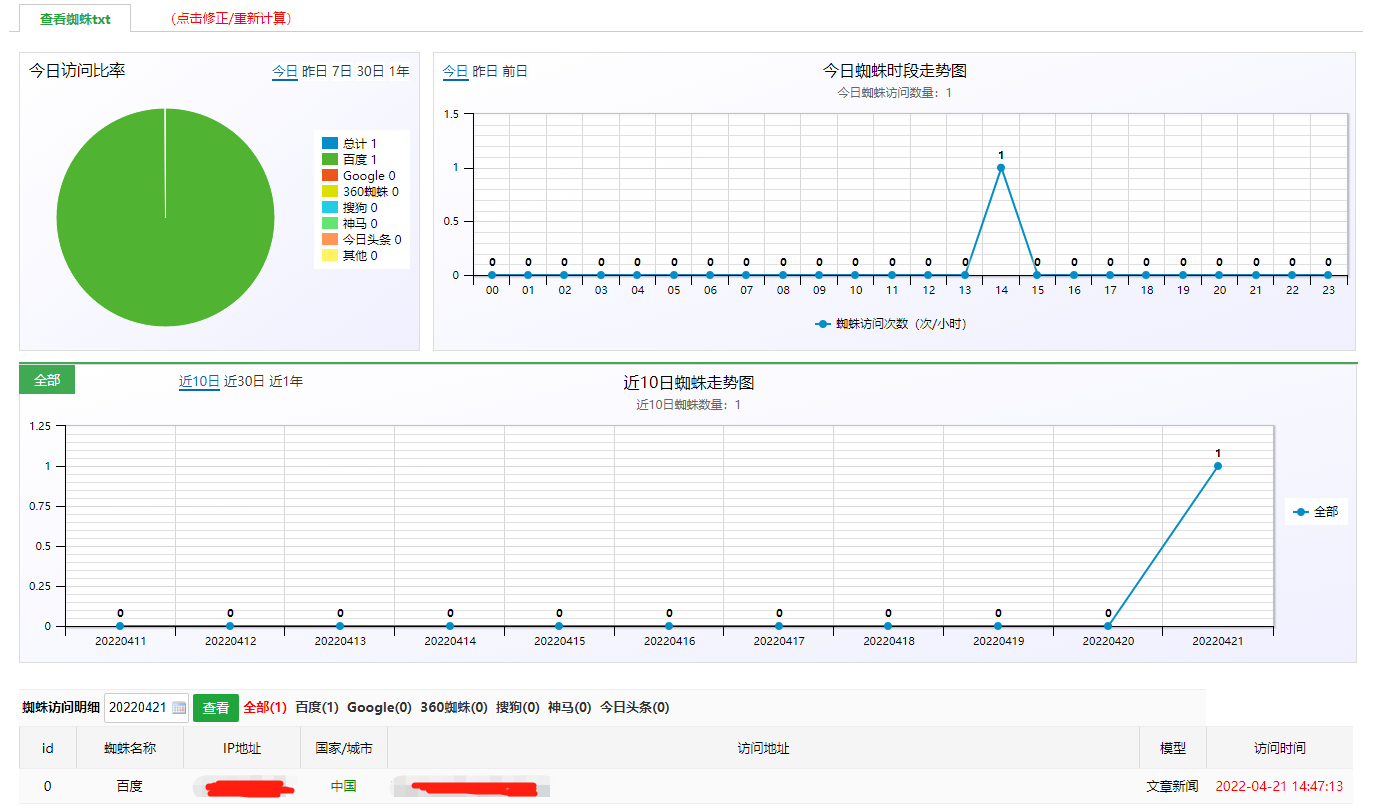Image resolution: width=1373 pixels, height=809 pixels.
Task: Click the hour 00 data point
Action: click(492, 275)
